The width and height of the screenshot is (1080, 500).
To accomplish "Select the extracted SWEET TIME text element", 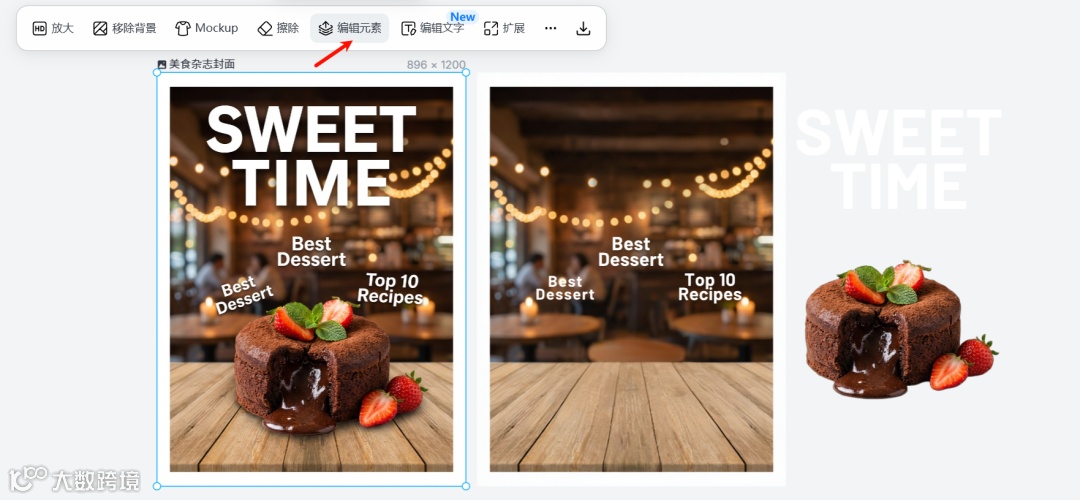I will (x=899, y=160).
